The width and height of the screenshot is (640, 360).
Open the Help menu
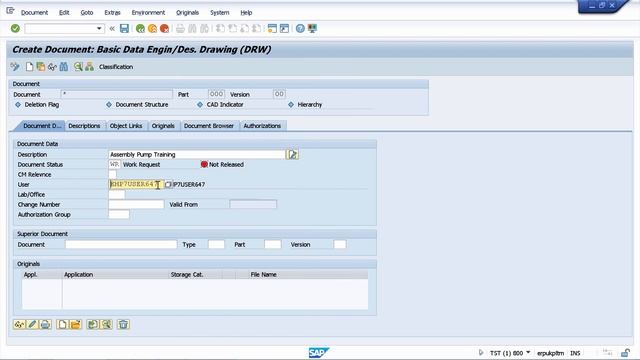coord(246,13)
